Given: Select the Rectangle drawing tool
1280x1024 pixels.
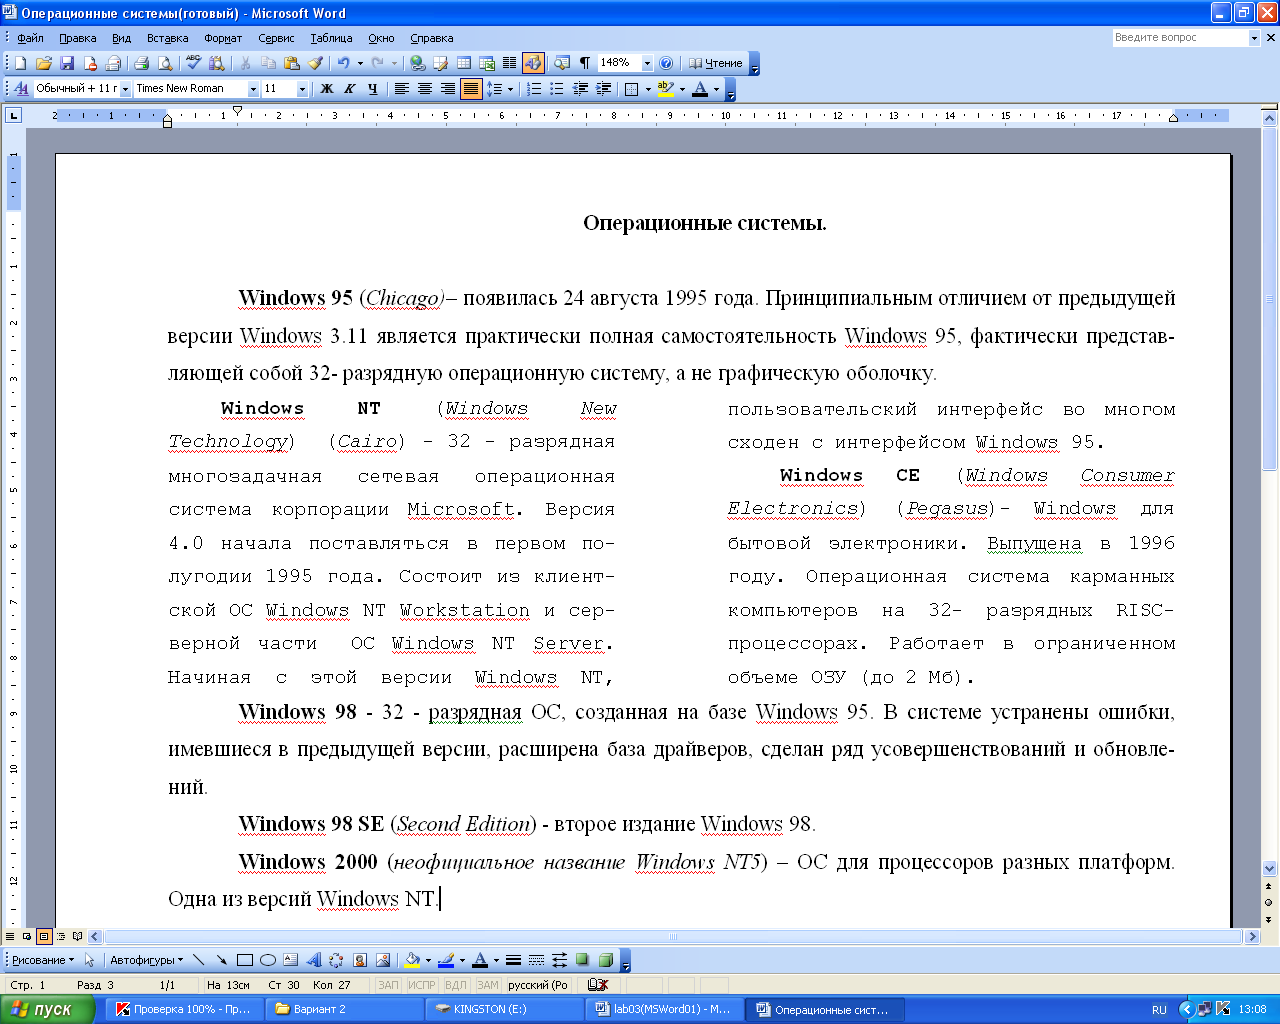Looking at the screenshot, I should [244, 960].
